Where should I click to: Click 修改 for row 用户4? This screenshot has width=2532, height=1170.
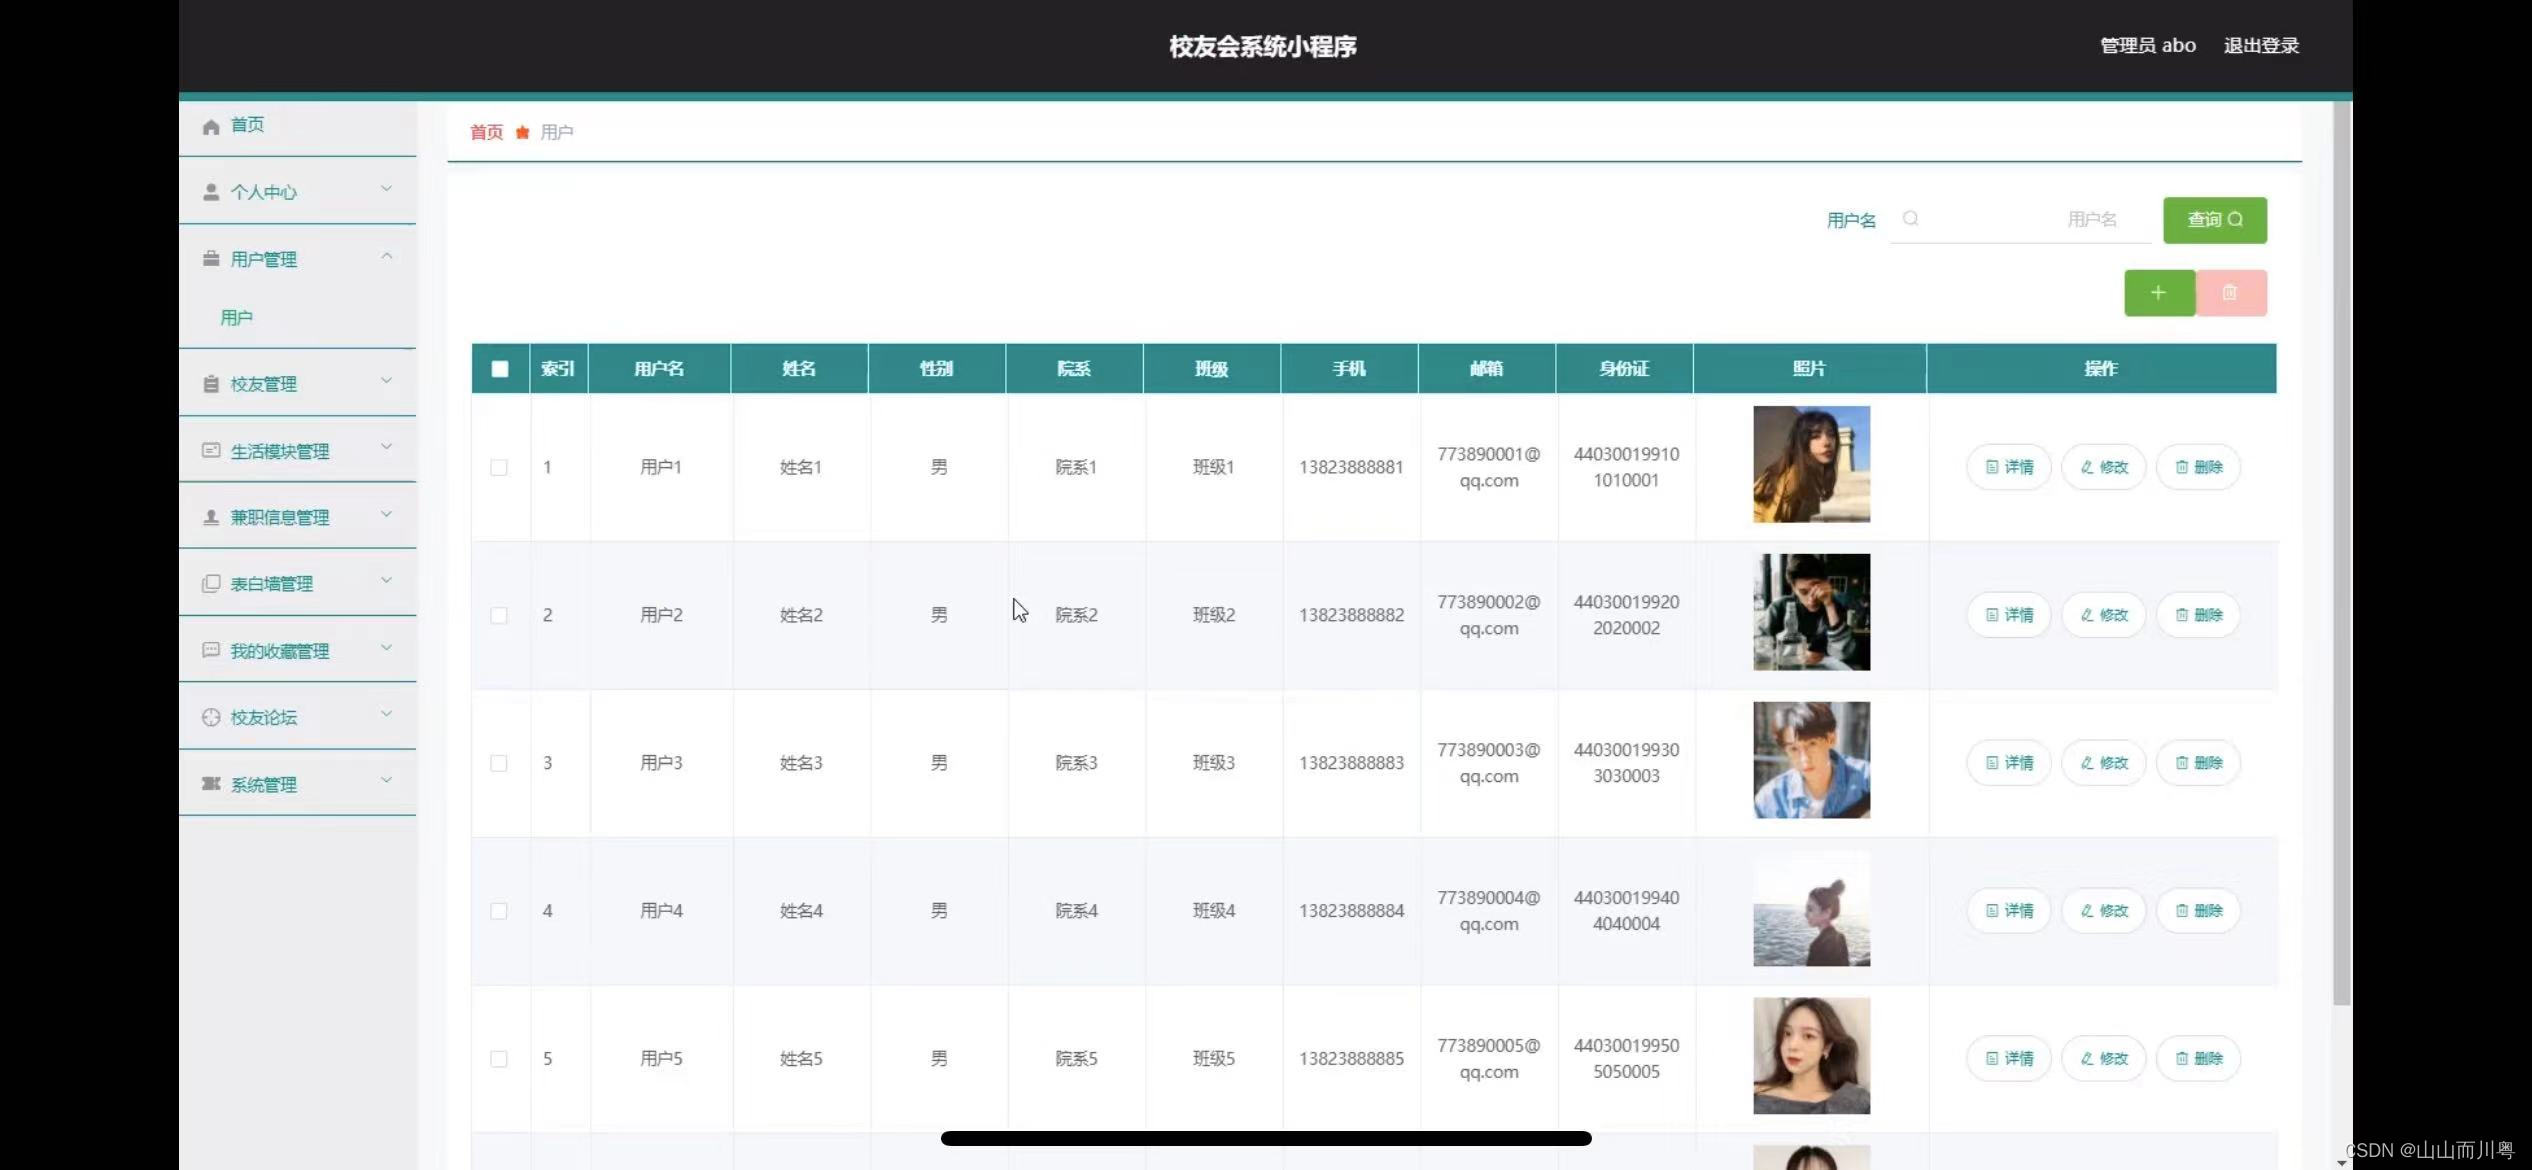(2104, 911)
